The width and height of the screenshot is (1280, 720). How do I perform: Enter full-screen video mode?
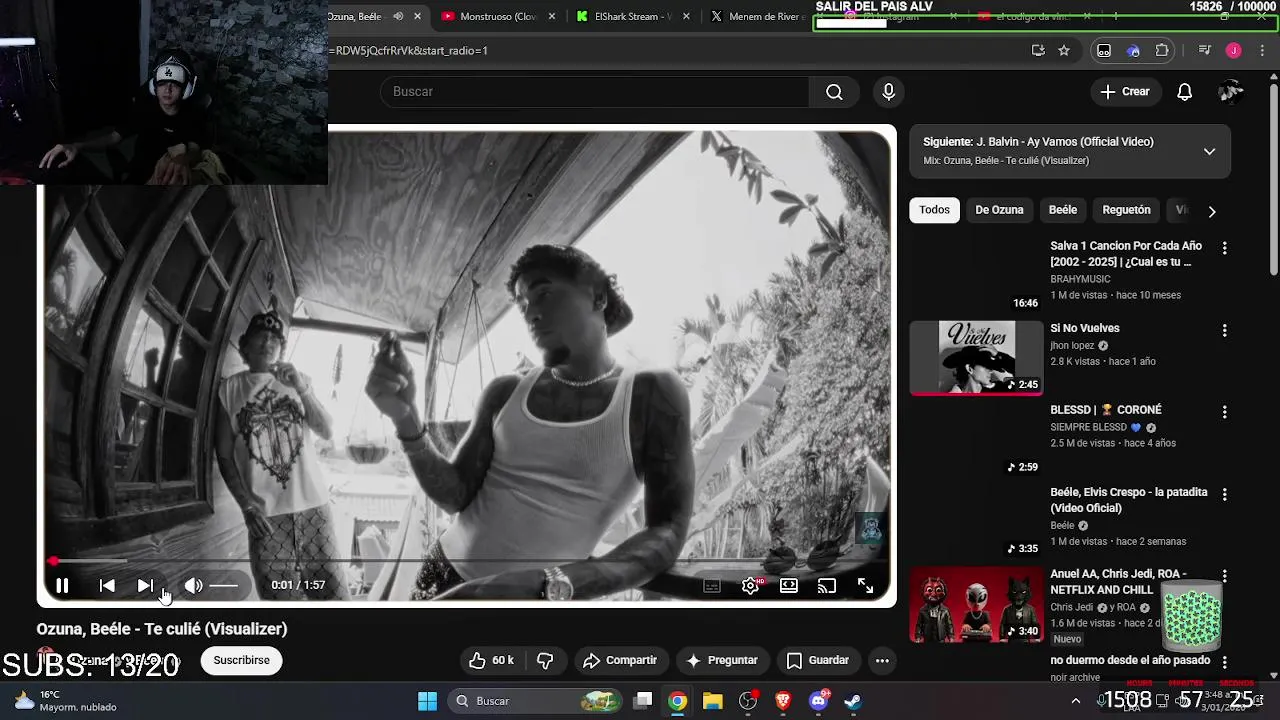coord(866,586)
